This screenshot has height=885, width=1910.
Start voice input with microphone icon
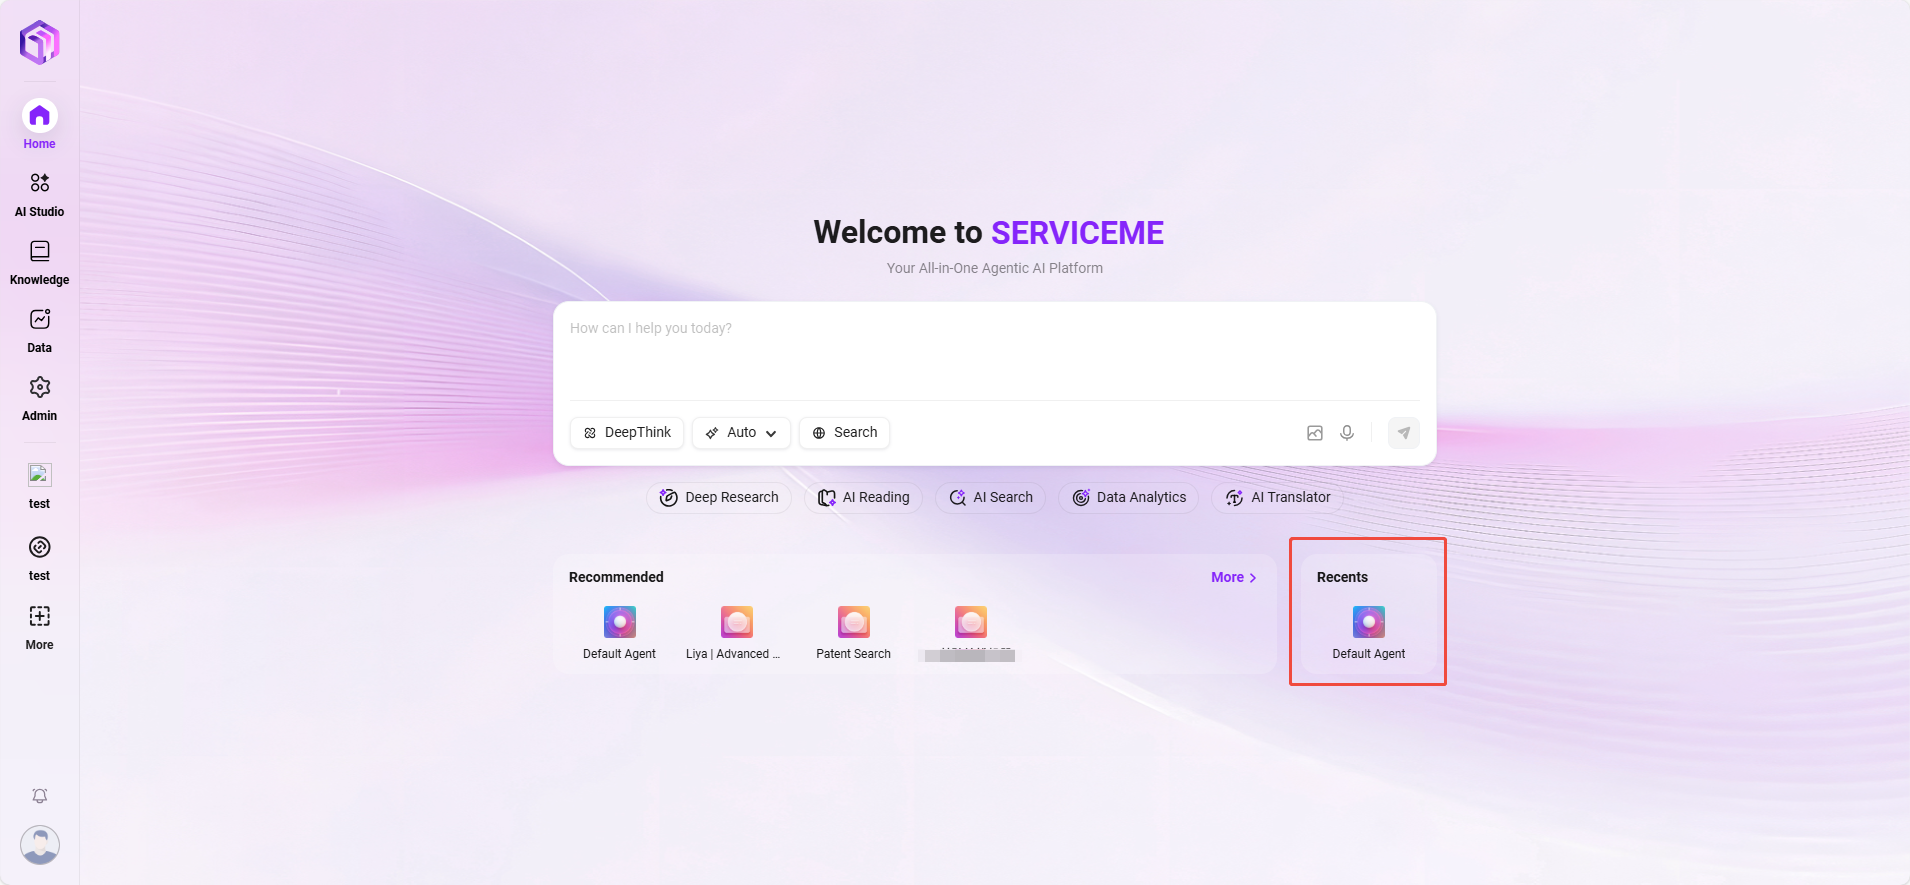point(1347,433)
